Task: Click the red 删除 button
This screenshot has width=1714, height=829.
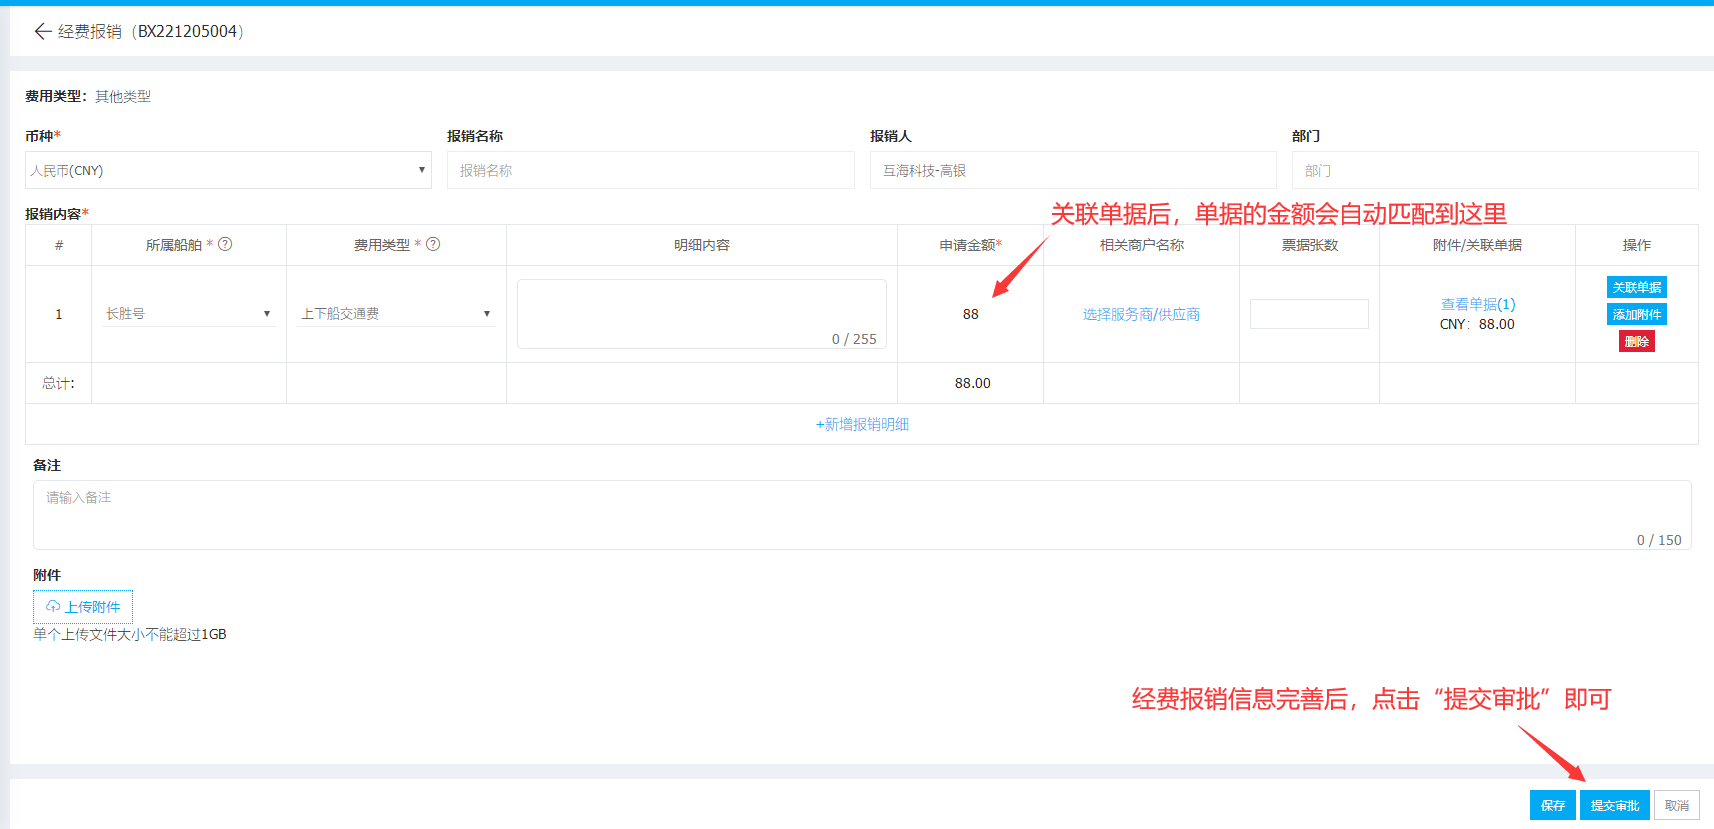Action: point(1637,341)
